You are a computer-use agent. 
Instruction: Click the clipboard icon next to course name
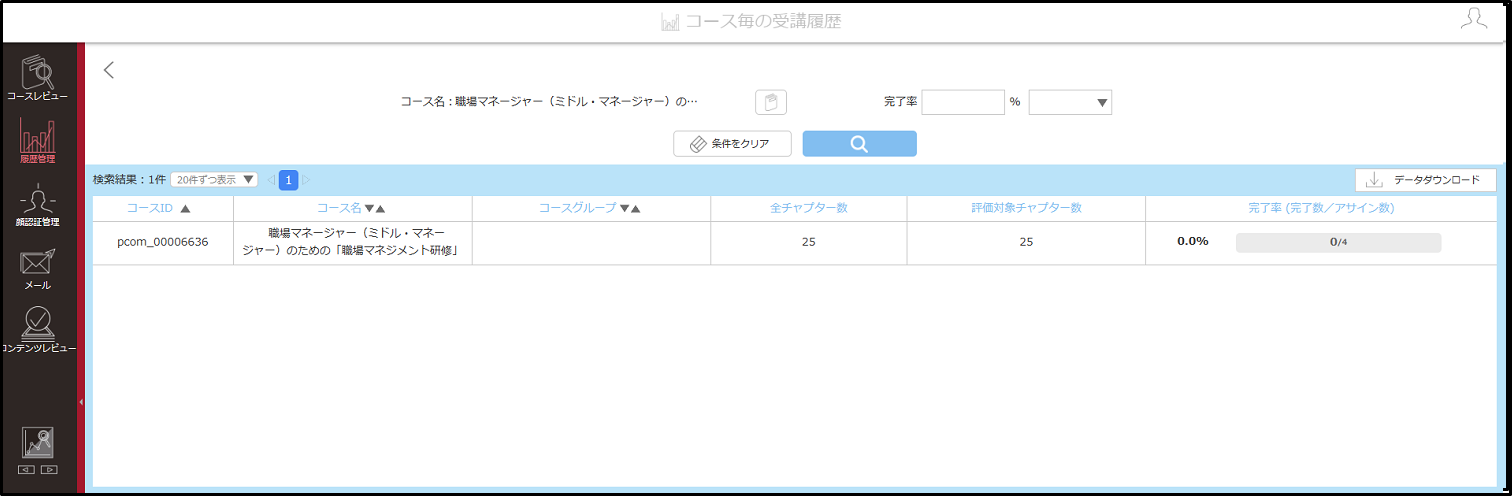(x=771, y=102)
